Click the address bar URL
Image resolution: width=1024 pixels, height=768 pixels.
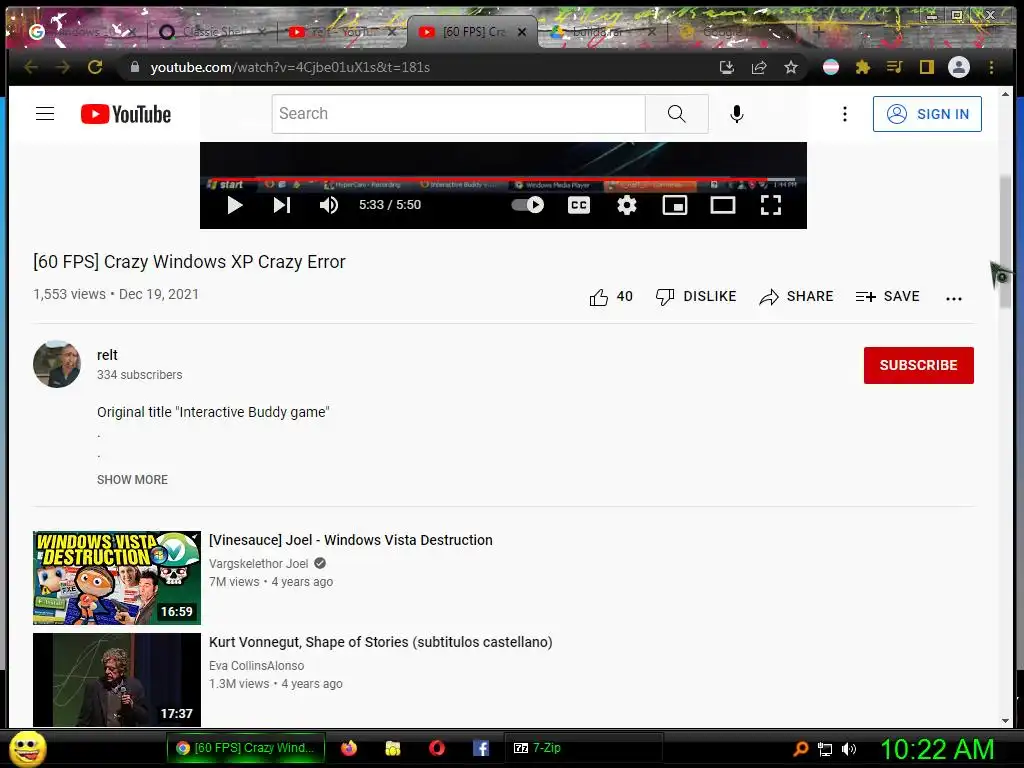(x=290, y=67)
